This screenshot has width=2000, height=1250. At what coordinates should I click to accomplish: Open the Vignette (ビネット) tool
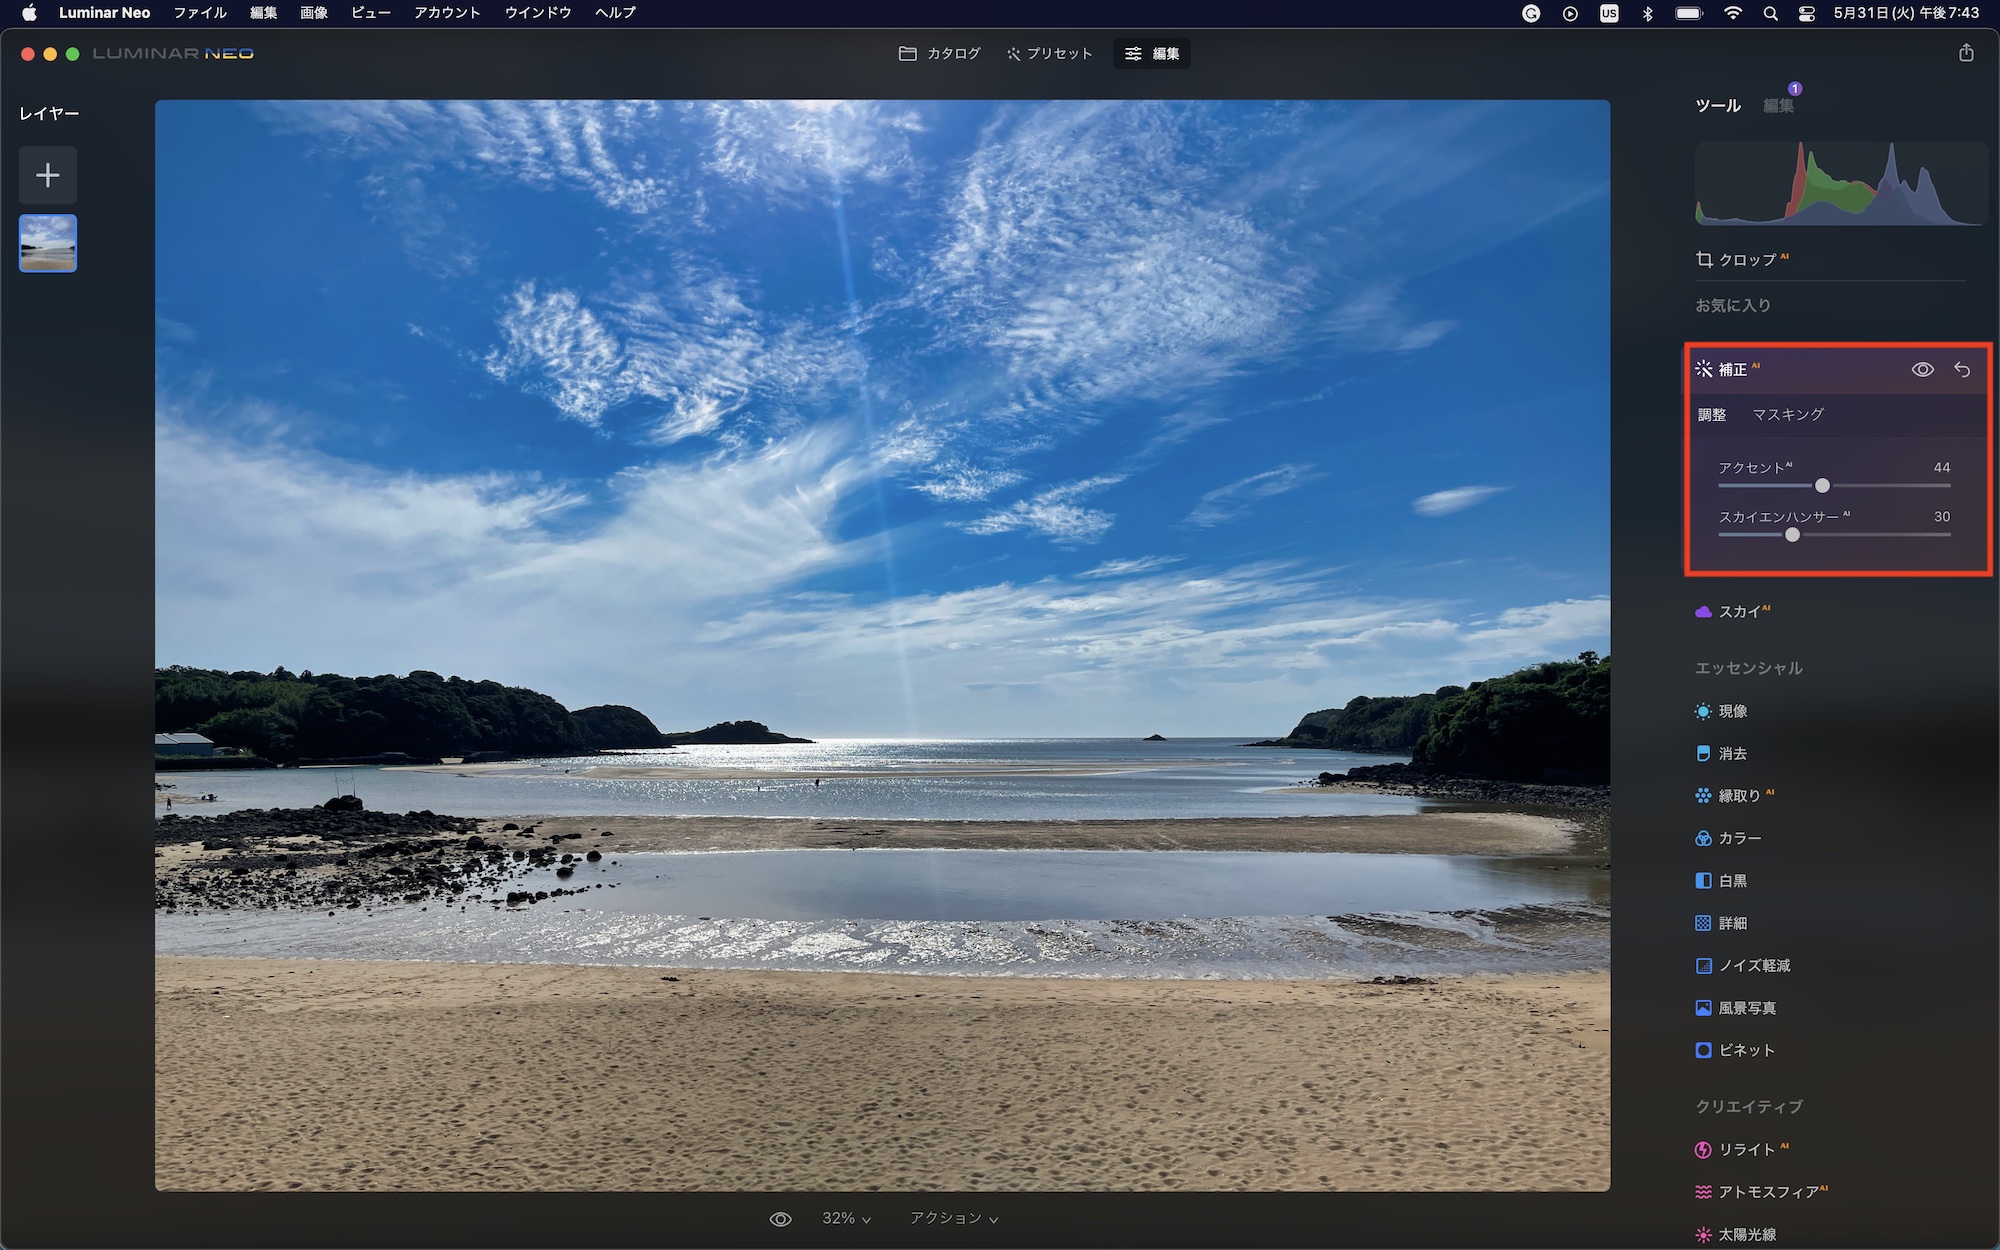(x=1745, y=1050)
